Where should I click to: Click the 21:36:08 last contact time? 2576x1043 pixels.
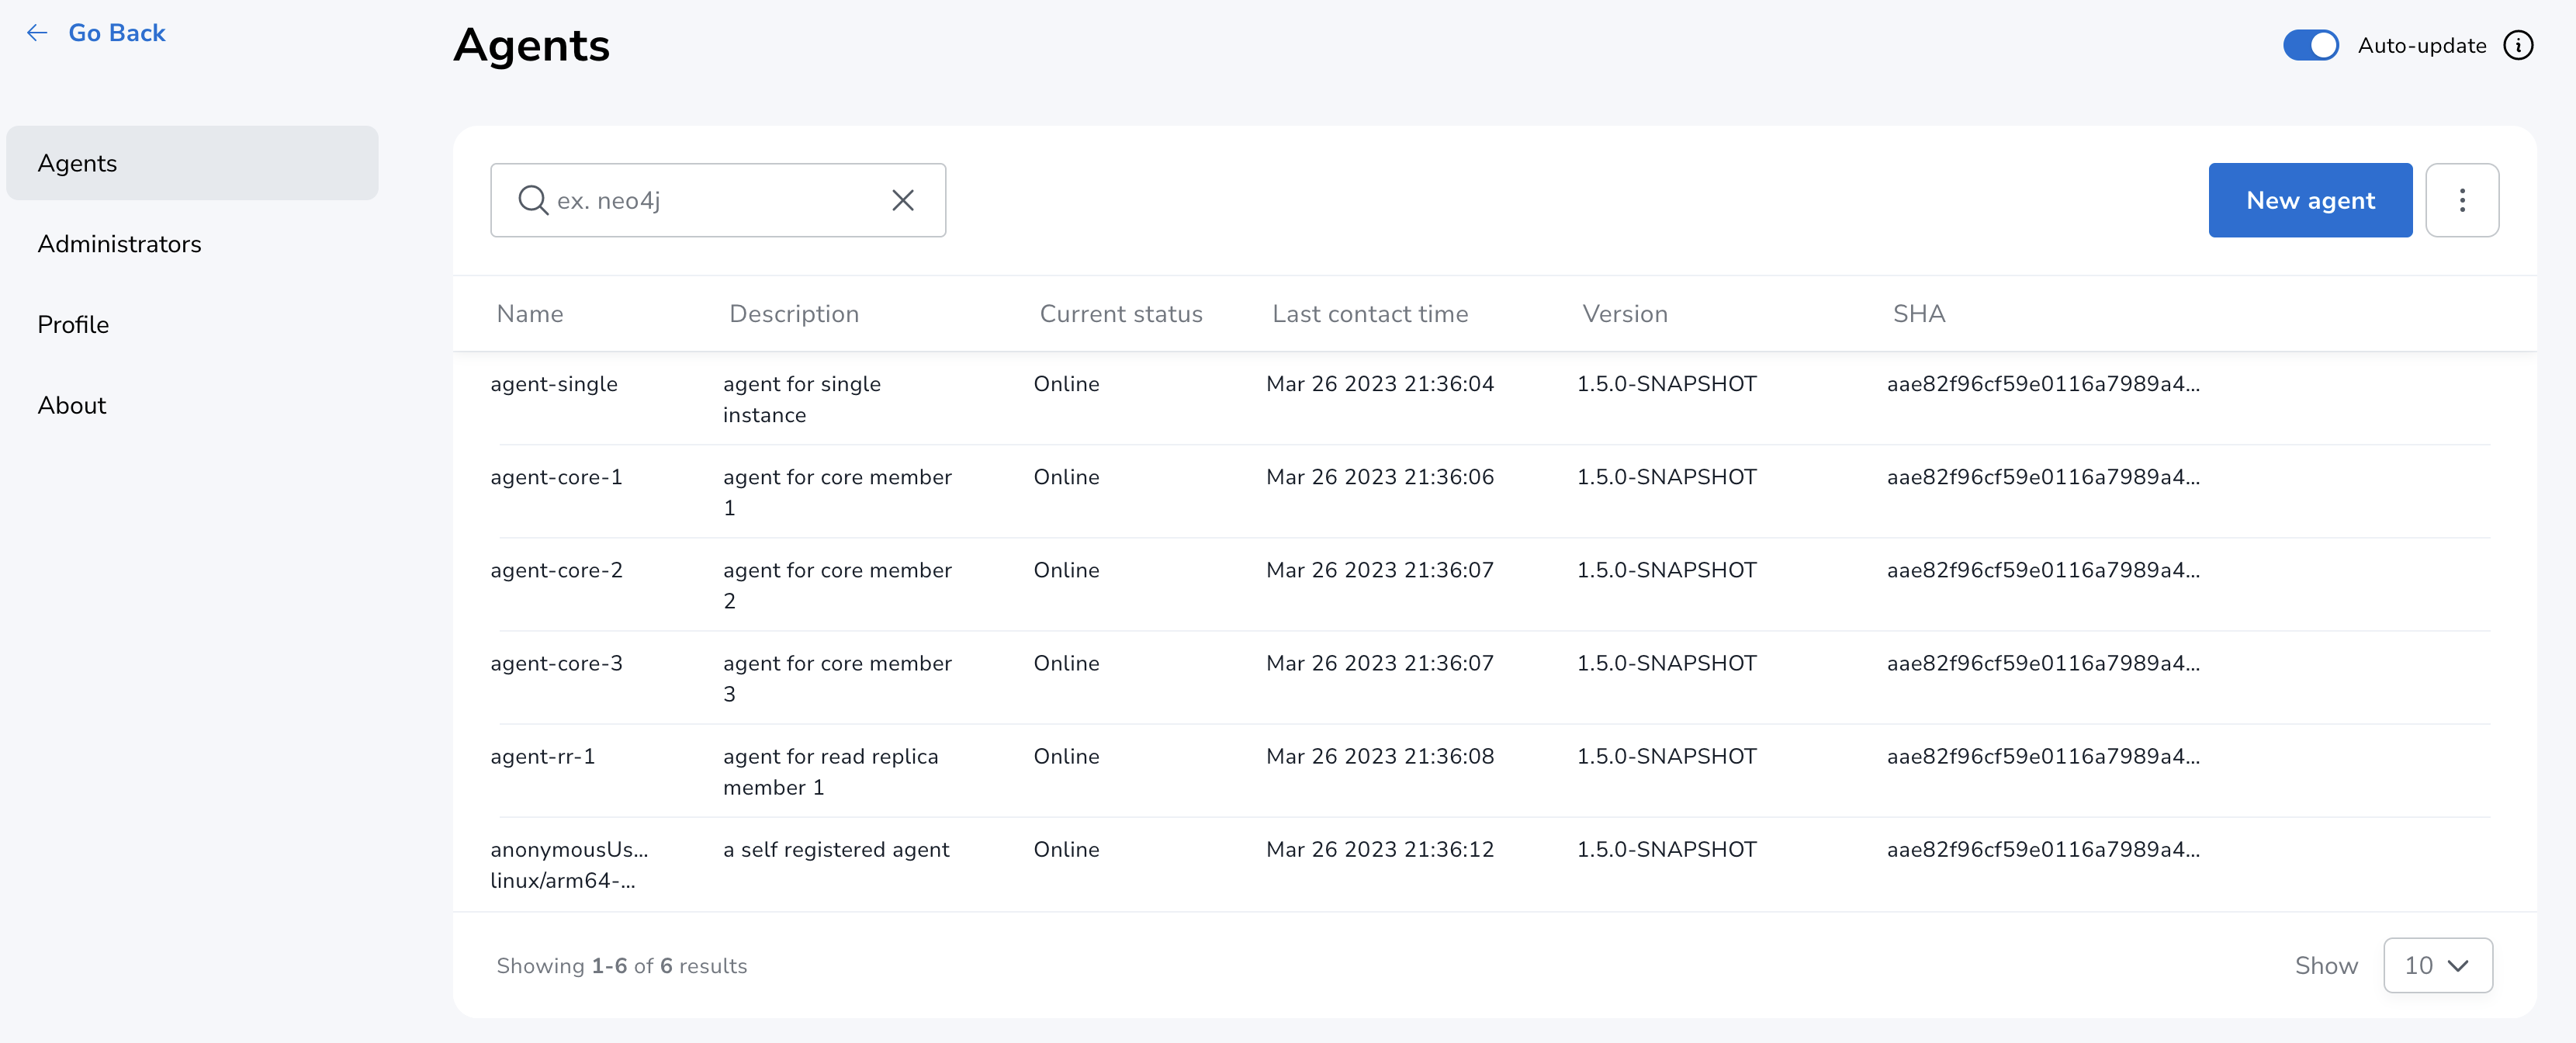[1379, 756]
